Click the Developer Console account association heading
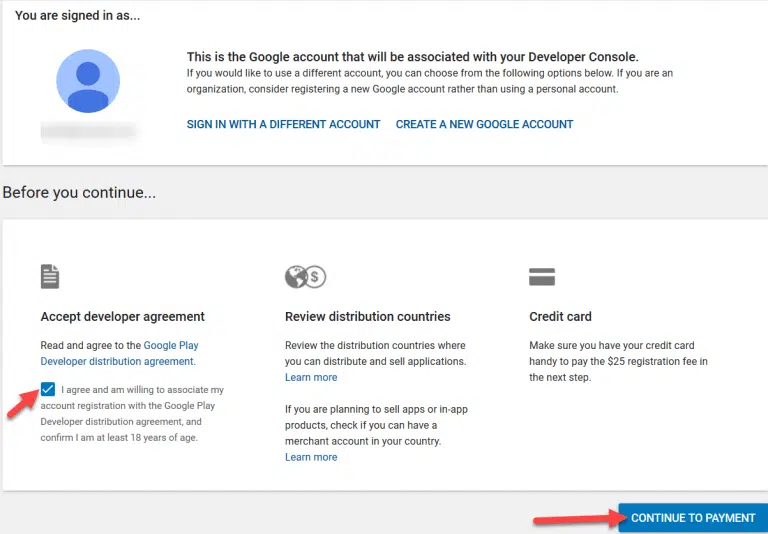The height and width of the screenshot is (534, 768). point(412,57)
